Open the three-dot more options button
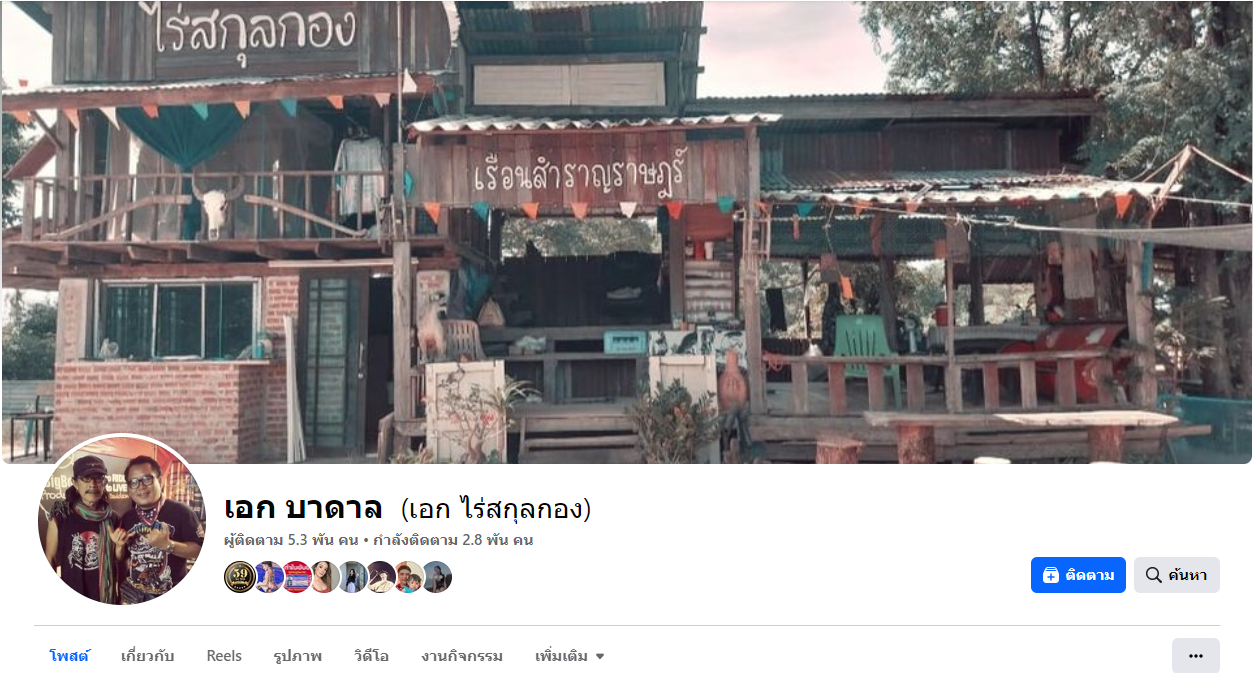Screen dimensions: 1253x673 point(1196,656)
